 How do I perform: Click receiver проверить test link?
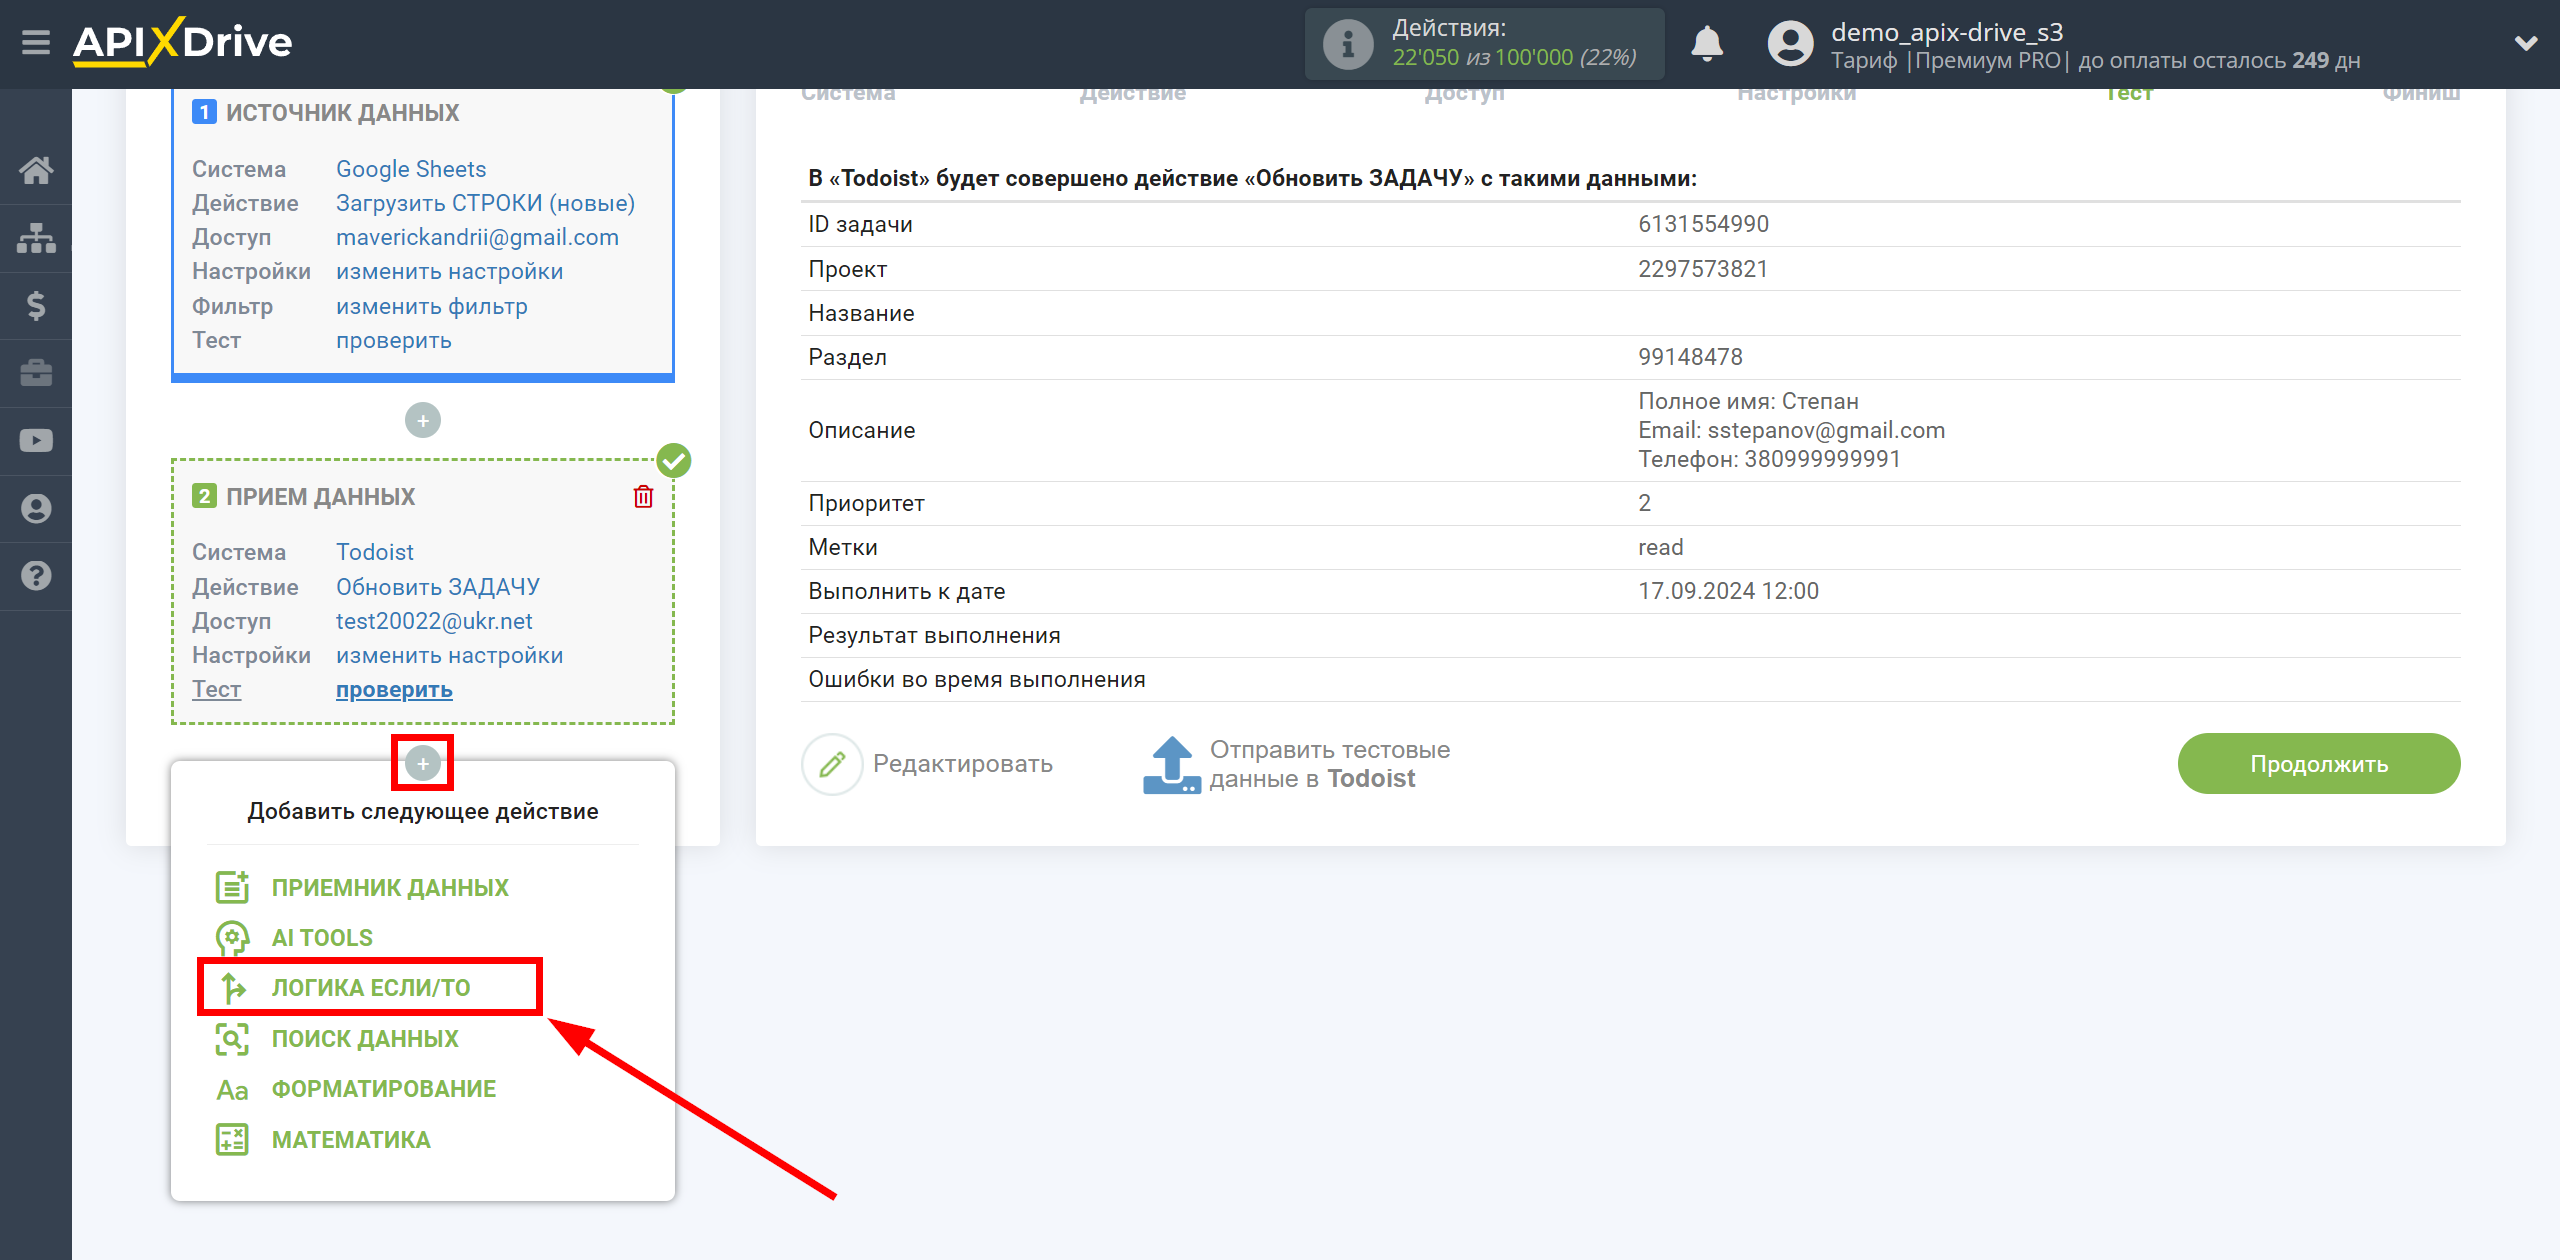click(x=394, y=689)
